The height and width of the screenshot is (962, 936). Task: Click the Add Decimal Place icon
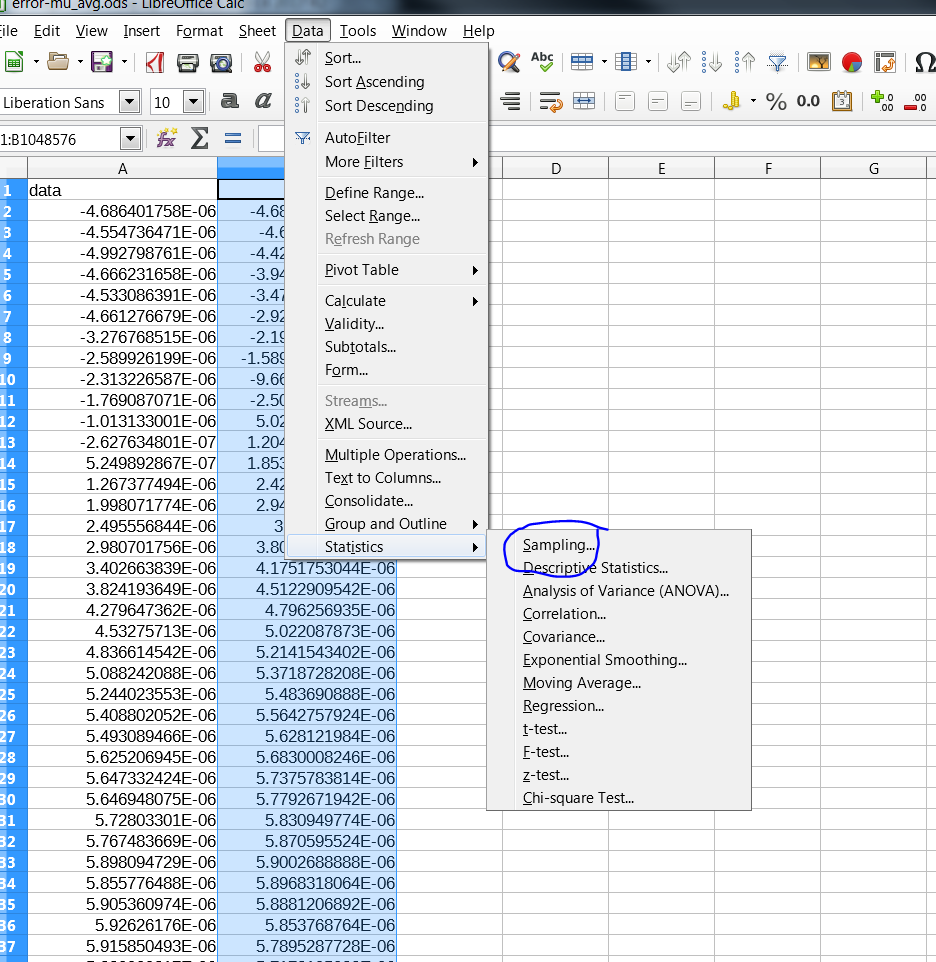point(881,101)
